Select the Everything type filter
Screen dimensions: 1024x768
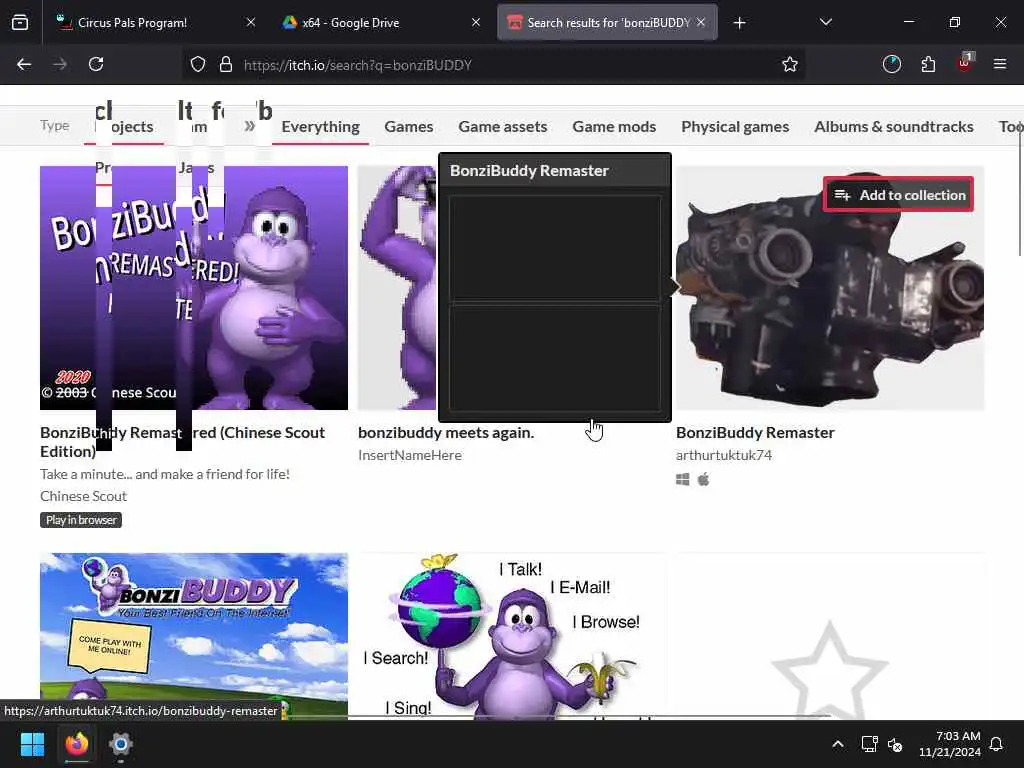pos(321,127)
